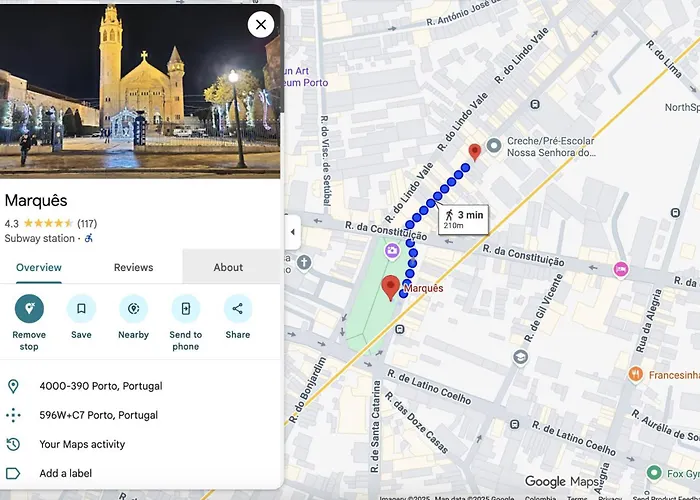Save Marquês to your places
Image resolution: width=700 pixels, height=500 pixels.
tap(81, 308)
